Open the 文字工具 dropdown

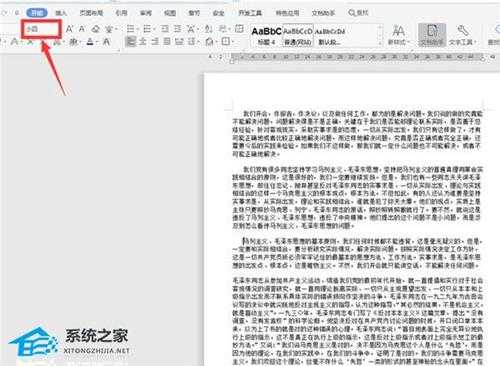click(x=462, y=35)
